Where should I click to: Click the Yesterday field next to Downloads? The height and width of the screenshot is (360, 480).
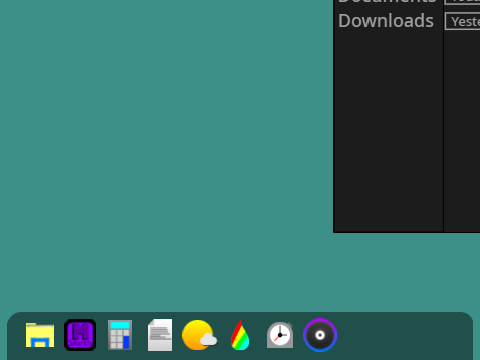[463, 21]
